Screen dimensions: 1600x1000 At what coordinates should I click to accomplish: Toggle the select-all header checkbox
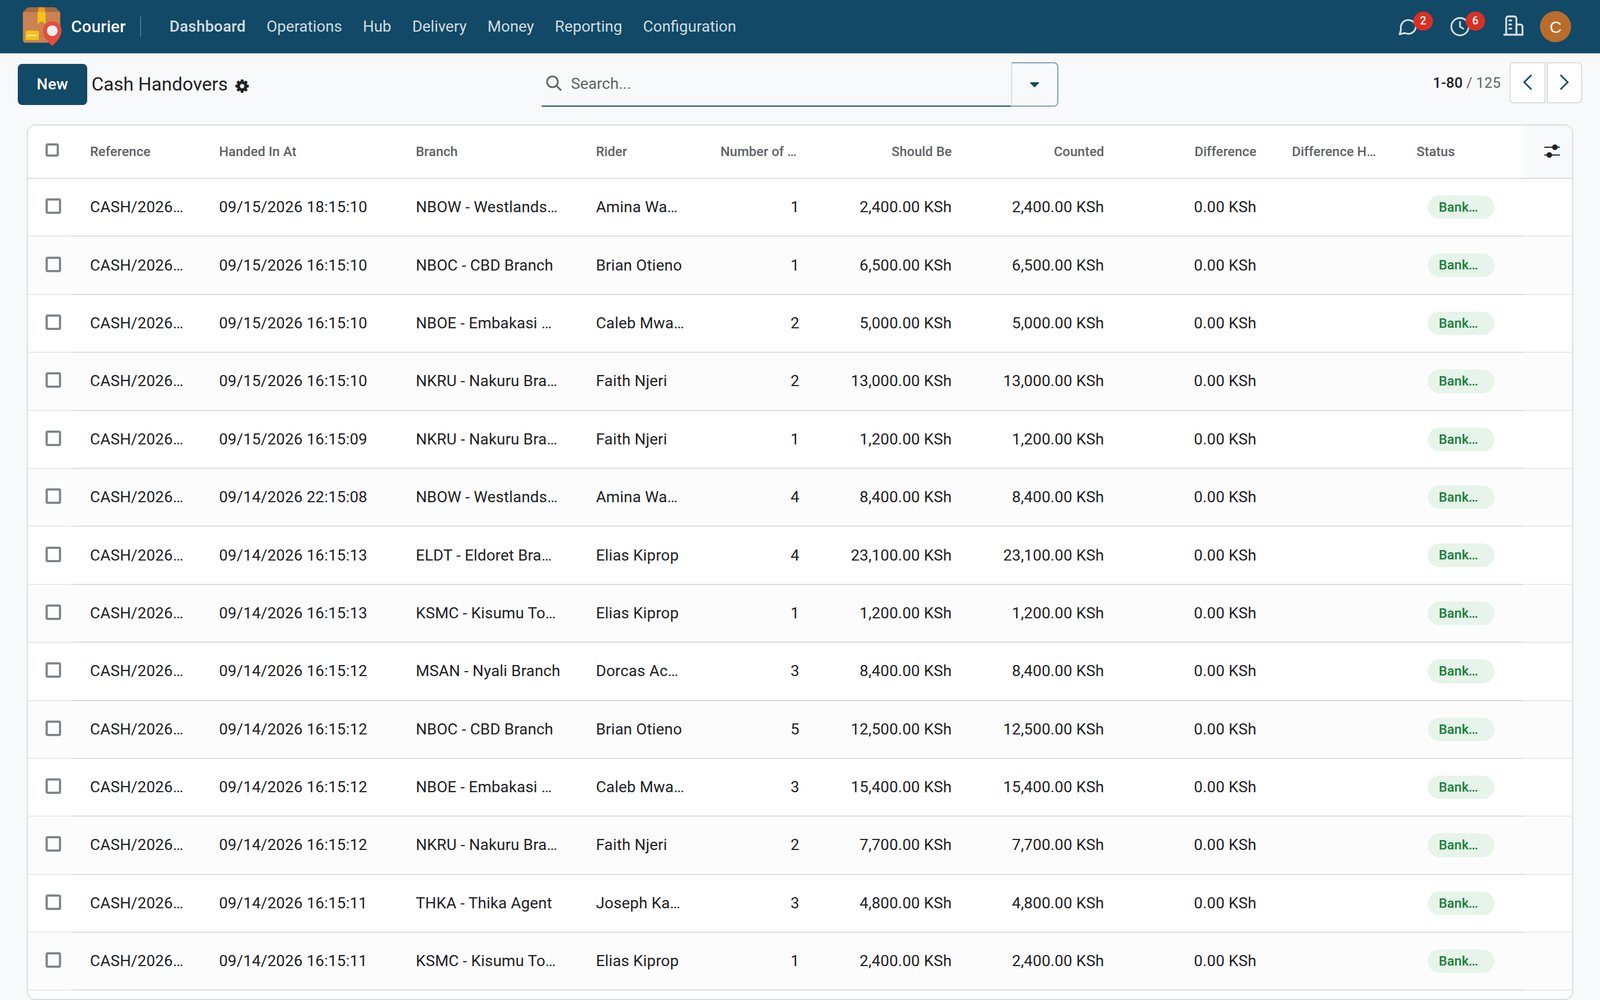tap(53, 150)
